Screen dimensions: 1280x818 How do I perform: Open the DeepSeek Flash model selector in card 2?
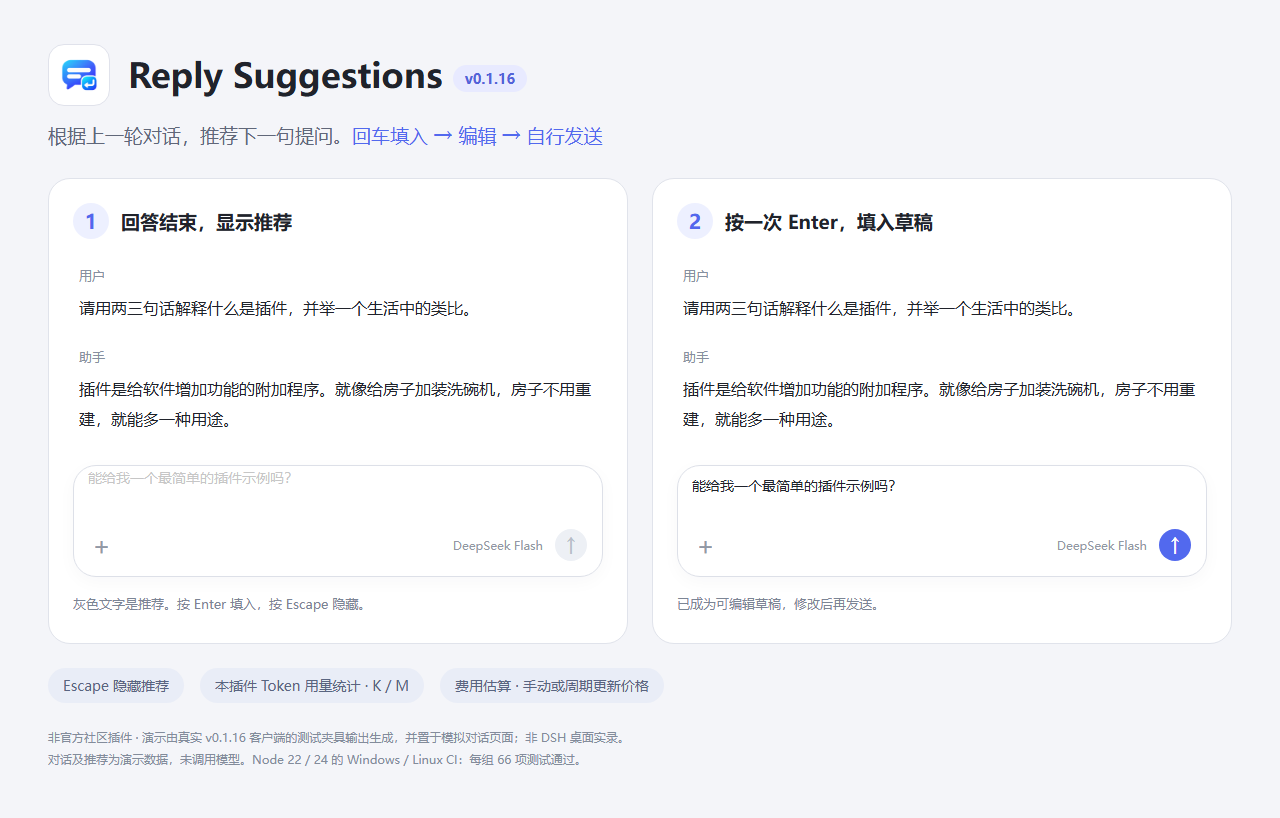pos(1102,546)
